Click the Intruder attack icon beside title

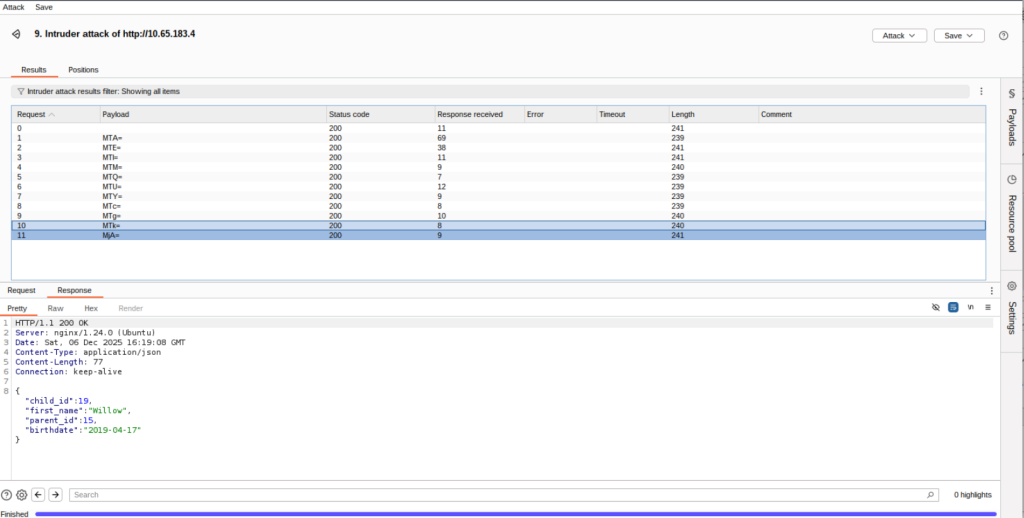pyautogui.click(x=16, y=34)
